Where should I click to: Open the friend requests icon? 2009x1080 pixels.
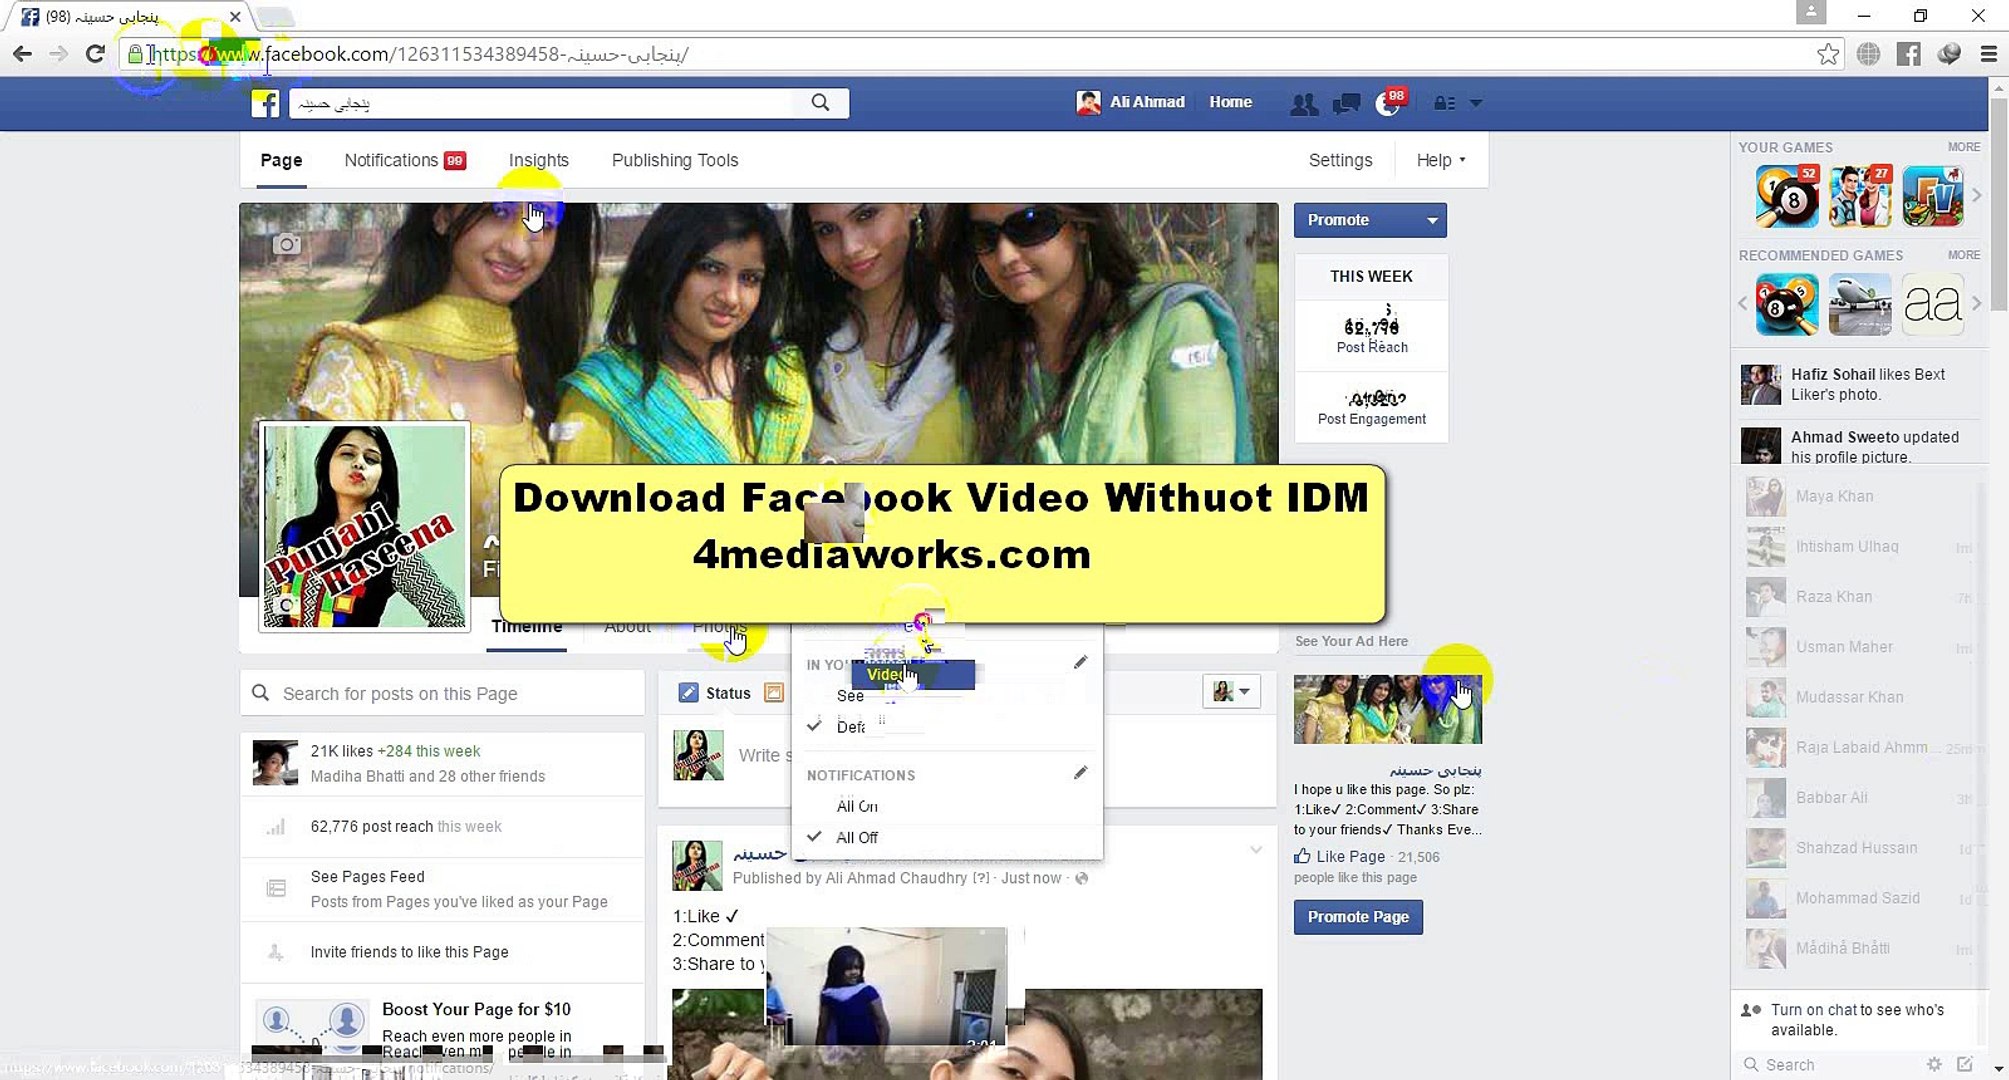[1303, 102]
